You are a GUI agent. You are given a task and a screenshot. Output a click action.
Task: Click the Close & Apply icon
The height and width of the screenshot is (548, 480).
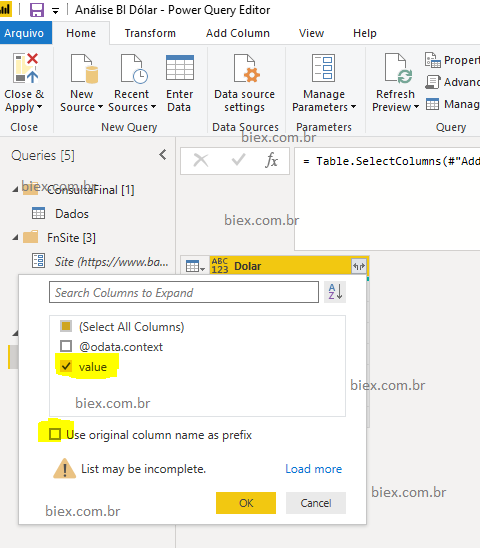(25, 68)
